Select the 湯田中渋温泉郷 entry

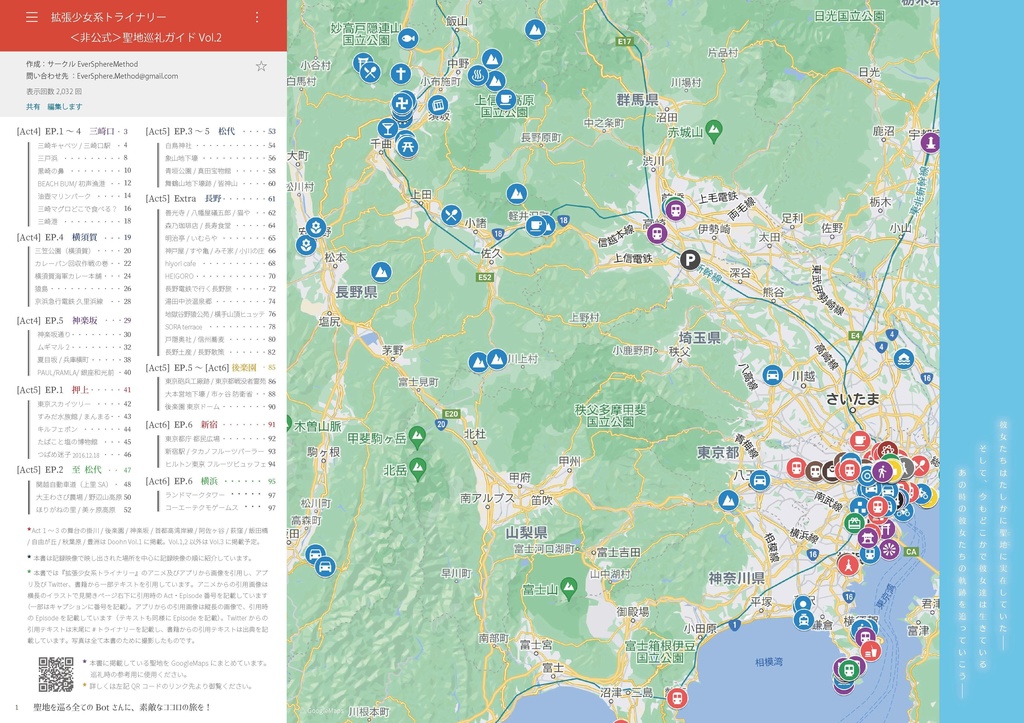point(220,302)
